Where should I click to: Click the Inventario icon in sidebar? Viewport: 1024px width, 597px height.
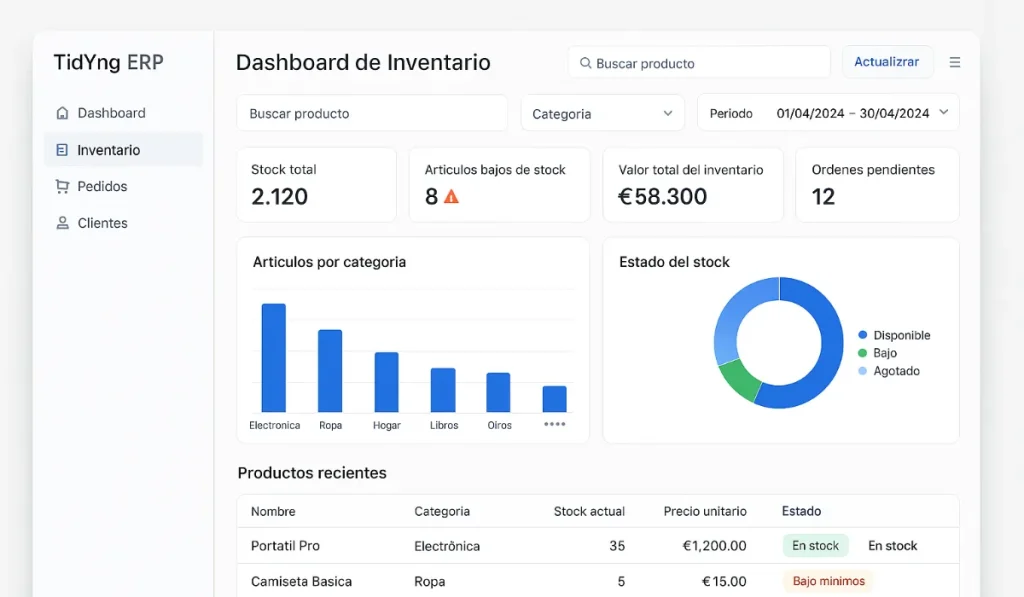pos(63,150)
